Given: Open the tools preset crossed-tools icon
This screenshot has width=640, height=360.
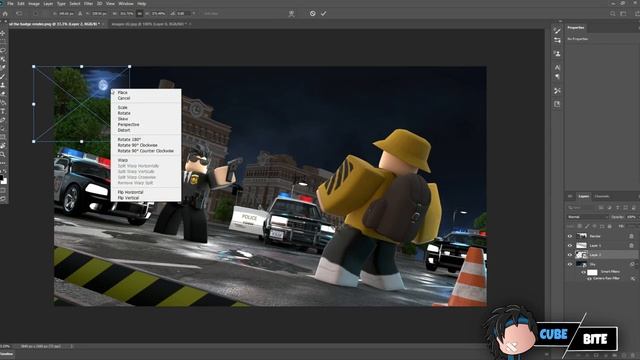Looking at the screenshot, I should [x=557, y=91].
